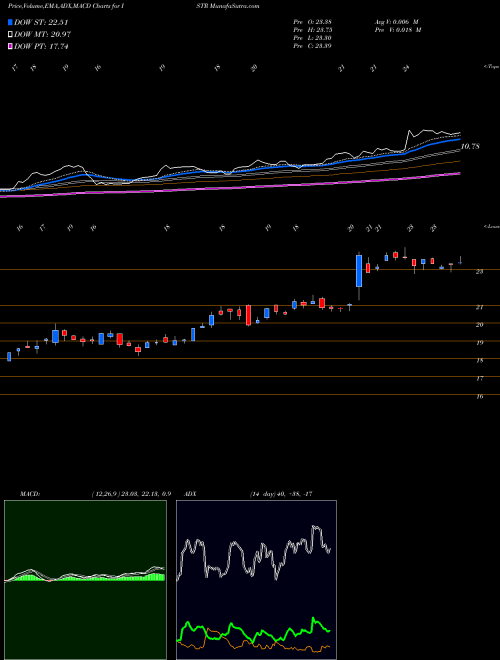This screenshot has height=660, width=500.
Task: Click the 'Pre O: 23.38' value
Action: click(x=312, y=21)
